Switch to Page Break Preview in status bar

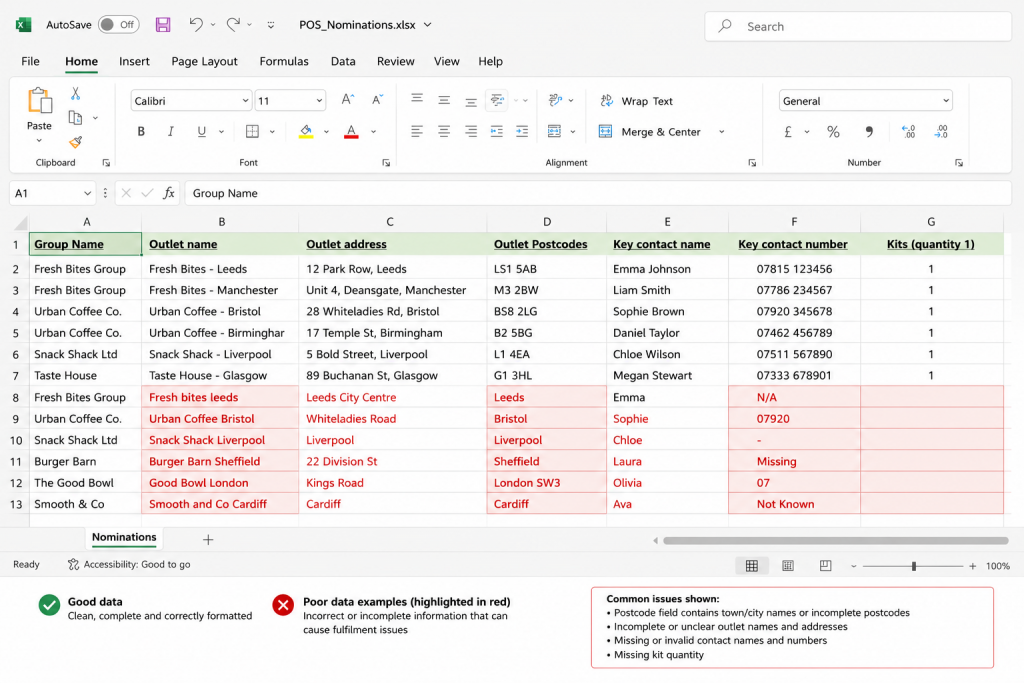tap(825, 565)
